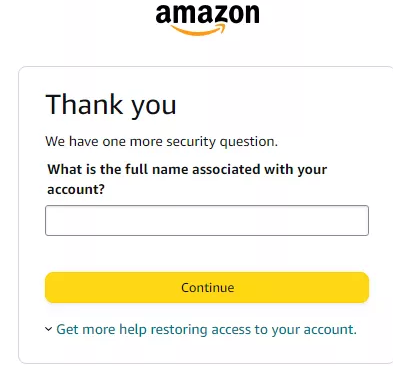Viewport: 393px width, 366px height.
Task: Place cursor in the account name textbox
Action: point(207,221)
